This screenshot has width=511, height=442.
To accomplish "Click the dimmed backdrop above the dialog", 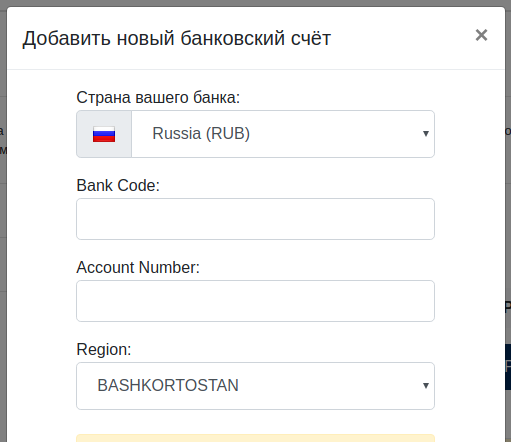I will click(x=255, y=3).
